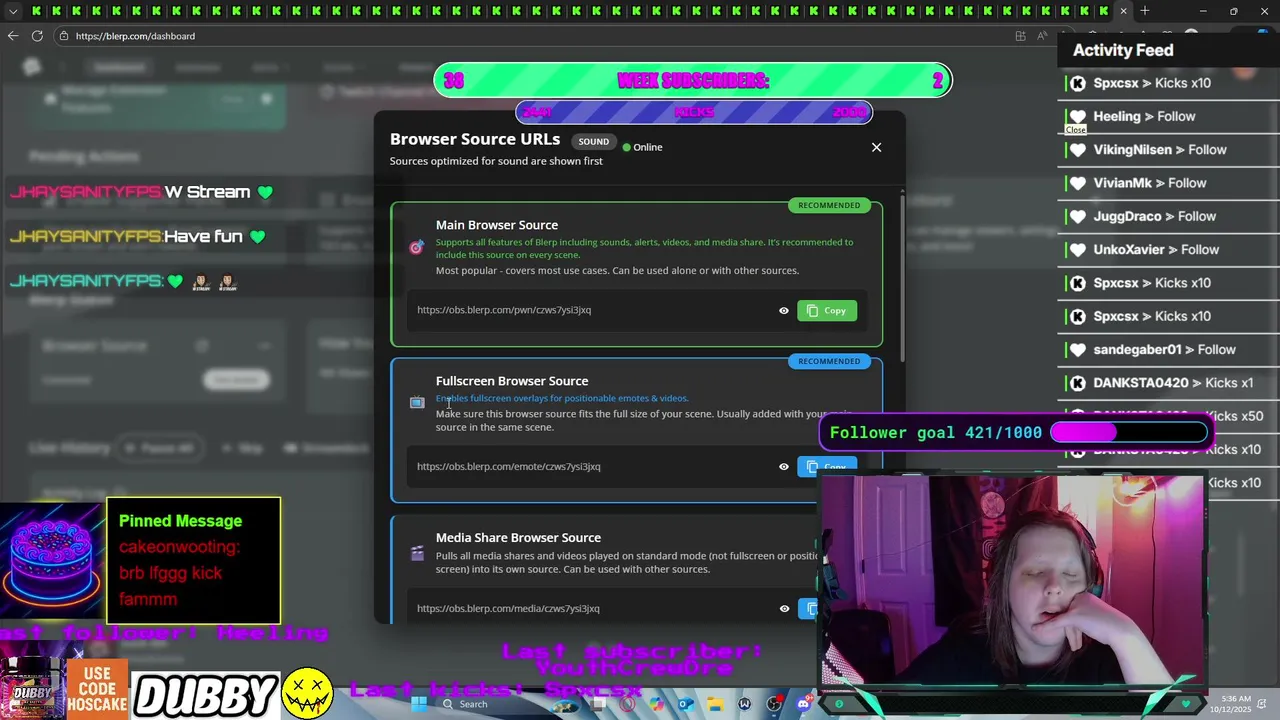Open Copilot from the taskbar
The width and height of the screenshot is (1280, 720).
656,704
